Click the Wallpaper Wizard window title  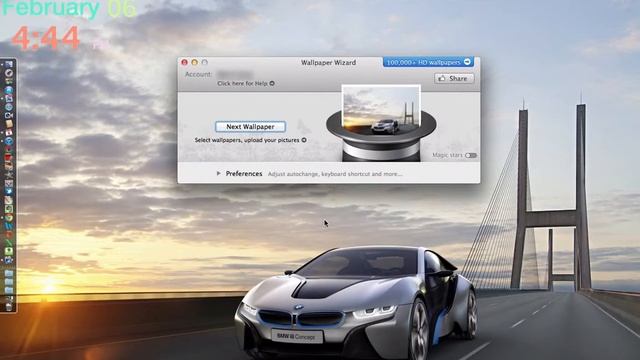click(x=328, y=62)
